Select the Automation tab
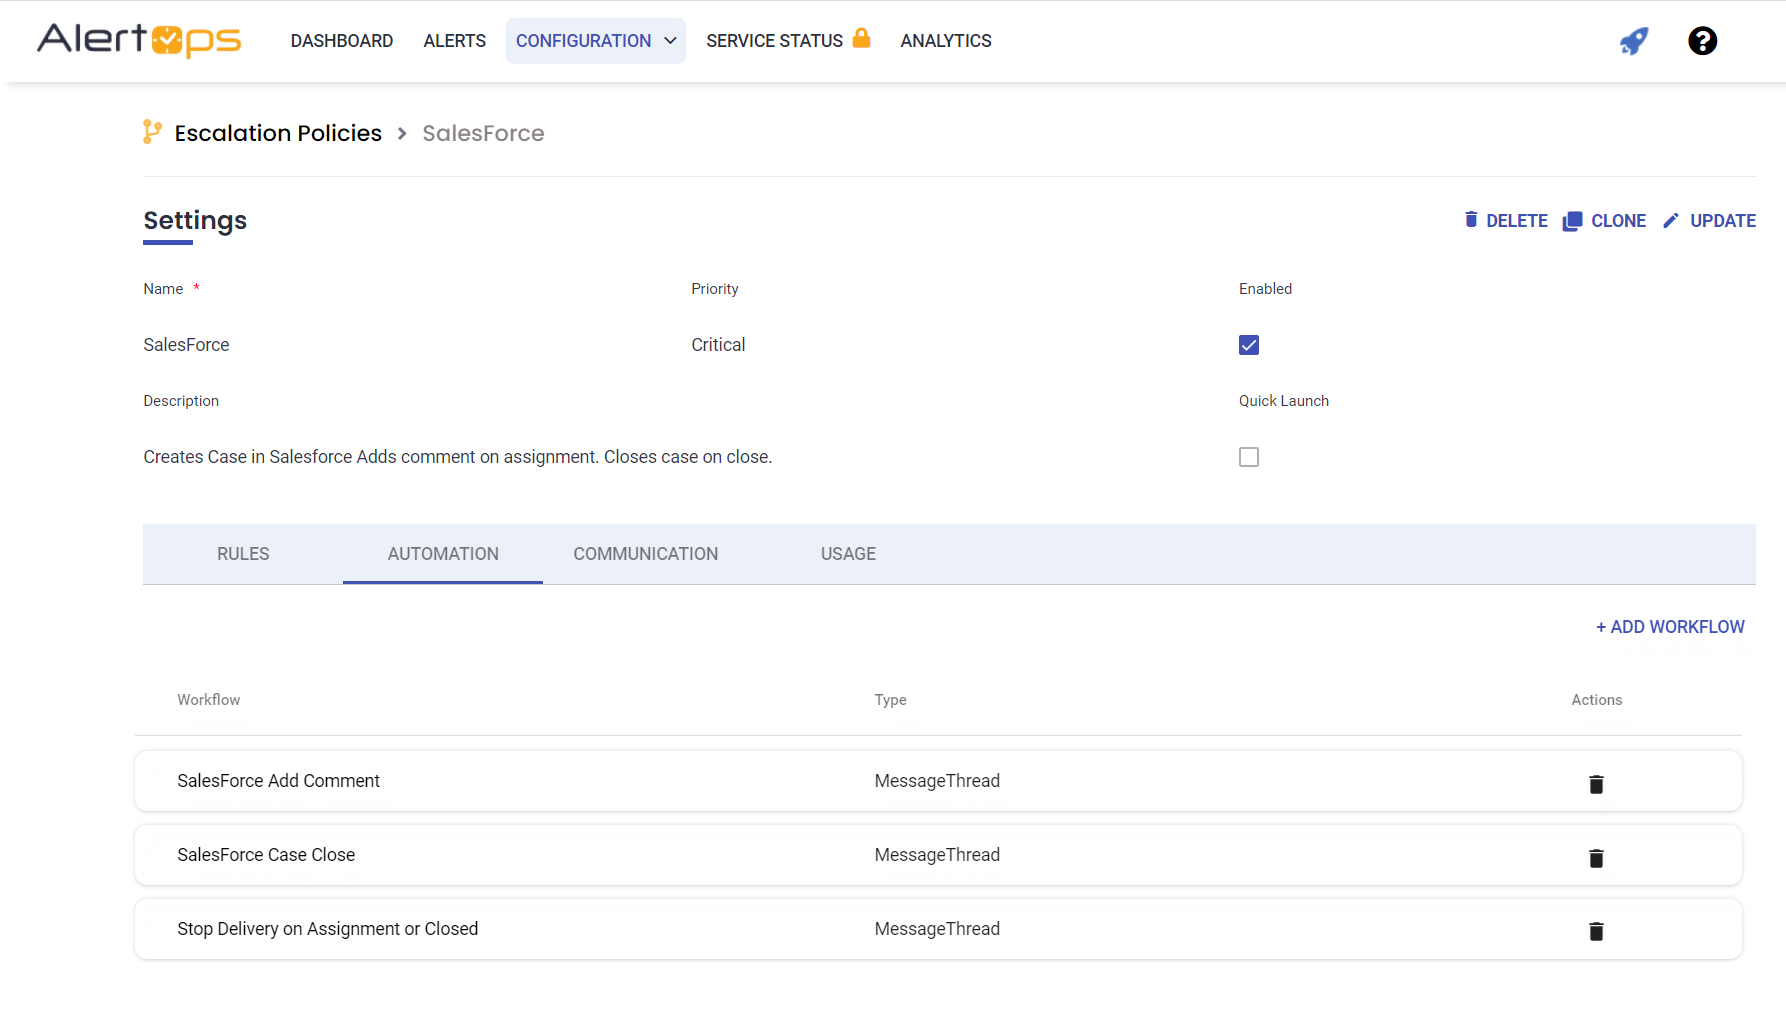 click(x=443, y=554)
